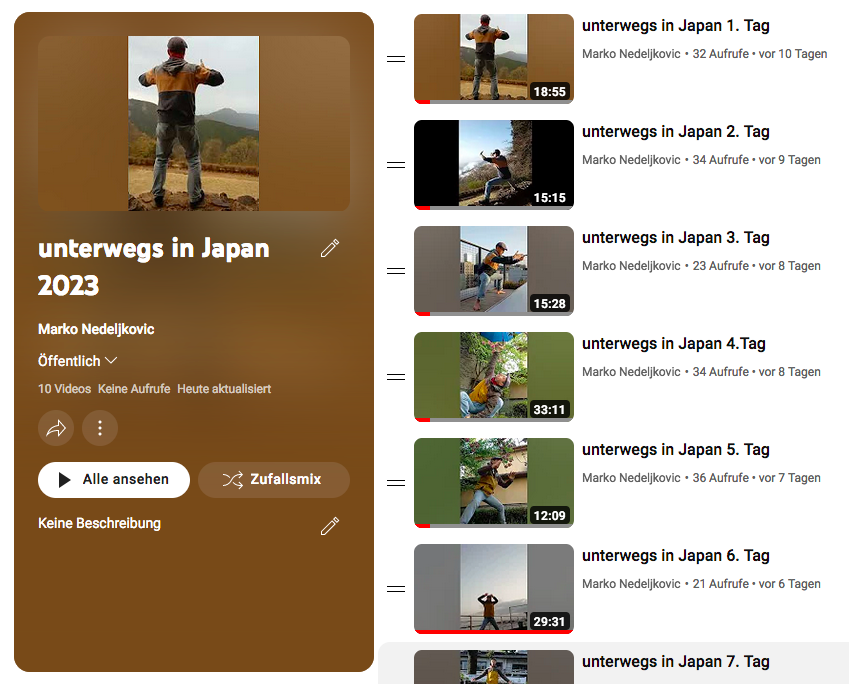The width and height of the screenshot is (849, 684).
Task: Click the 10 Videos count text
Action: tap(64, 389)
